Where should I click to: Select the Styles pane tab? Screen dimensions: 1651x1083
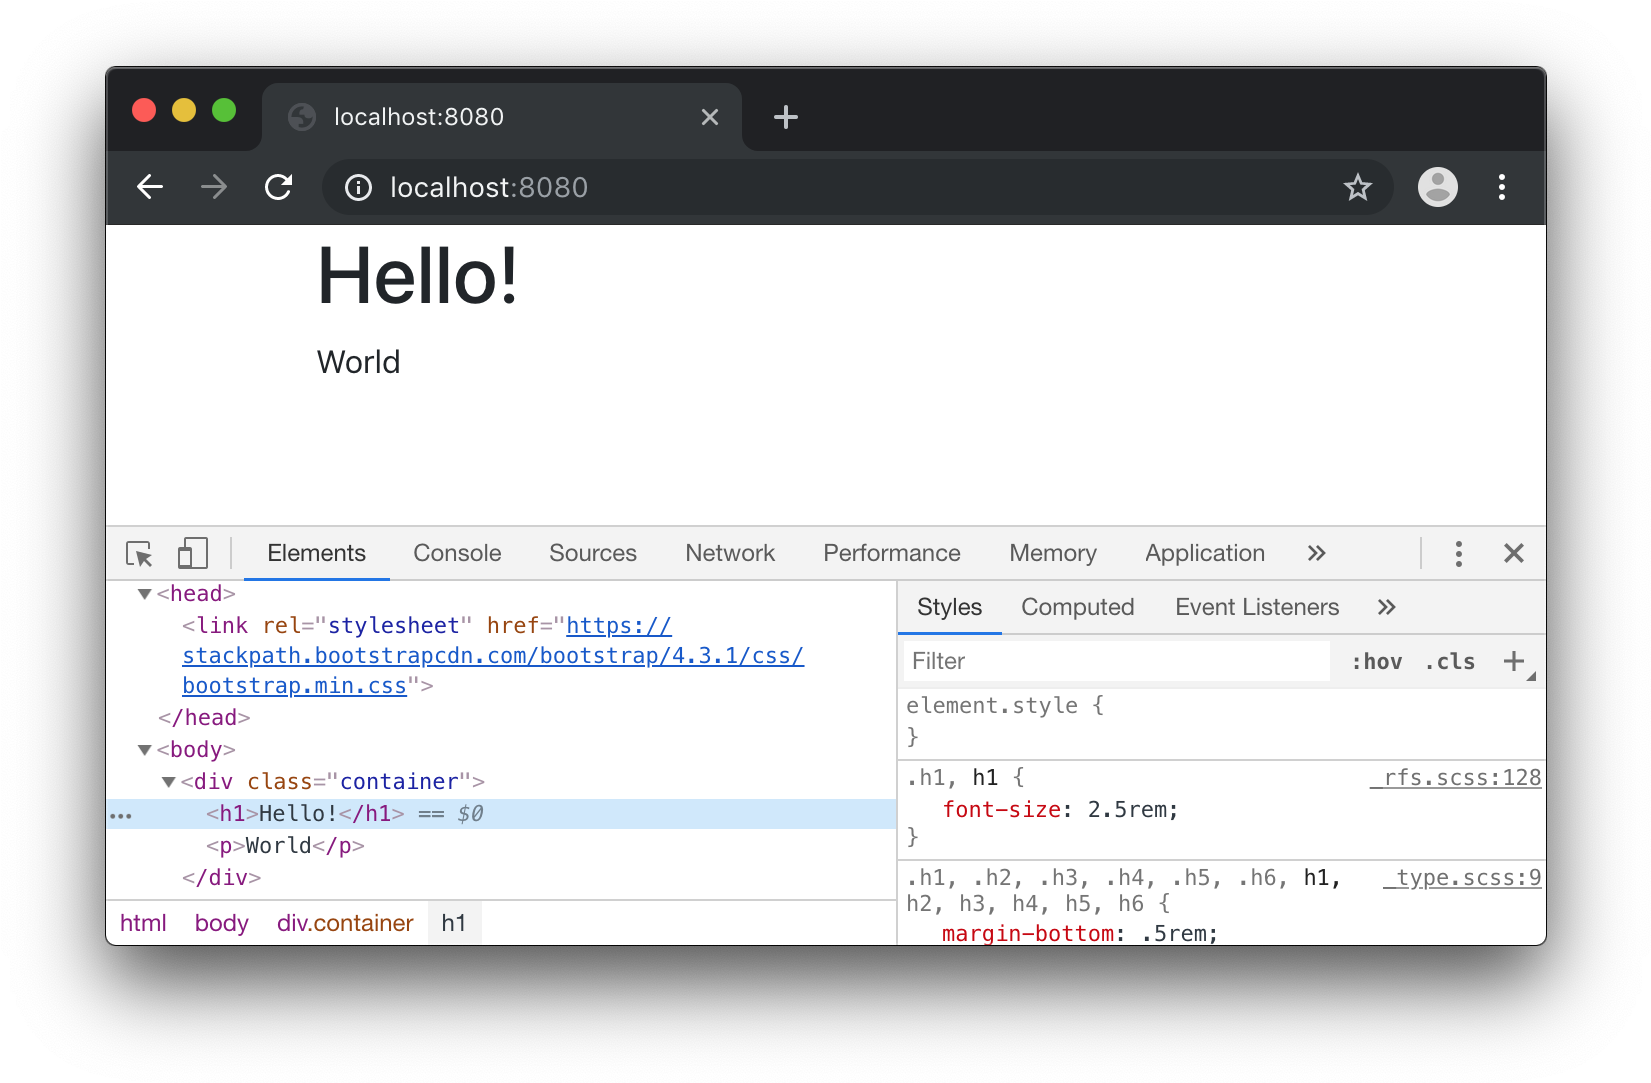tap(949, 607)
